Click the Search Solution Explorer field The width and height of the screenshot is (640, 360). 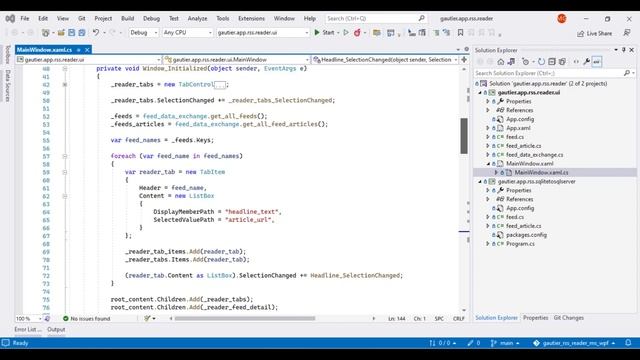click(x=554, y=73)
